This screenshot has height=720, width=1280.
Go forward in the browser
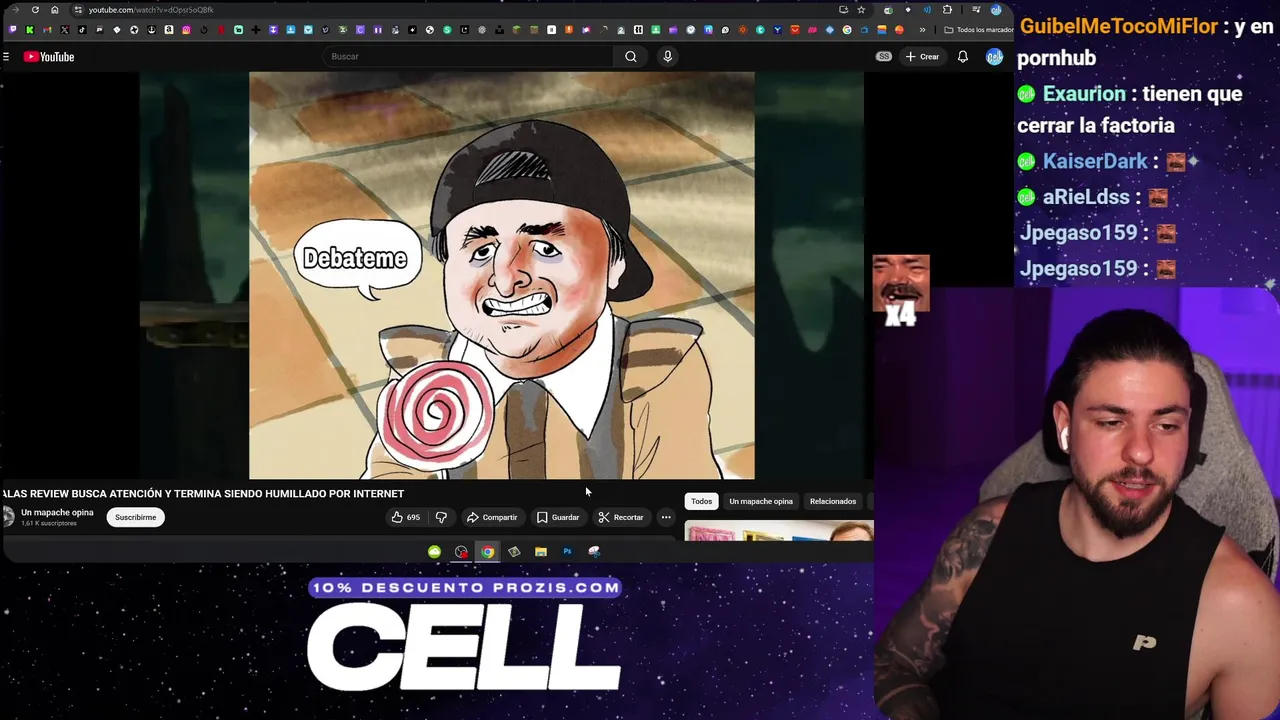tap(14, 10)
